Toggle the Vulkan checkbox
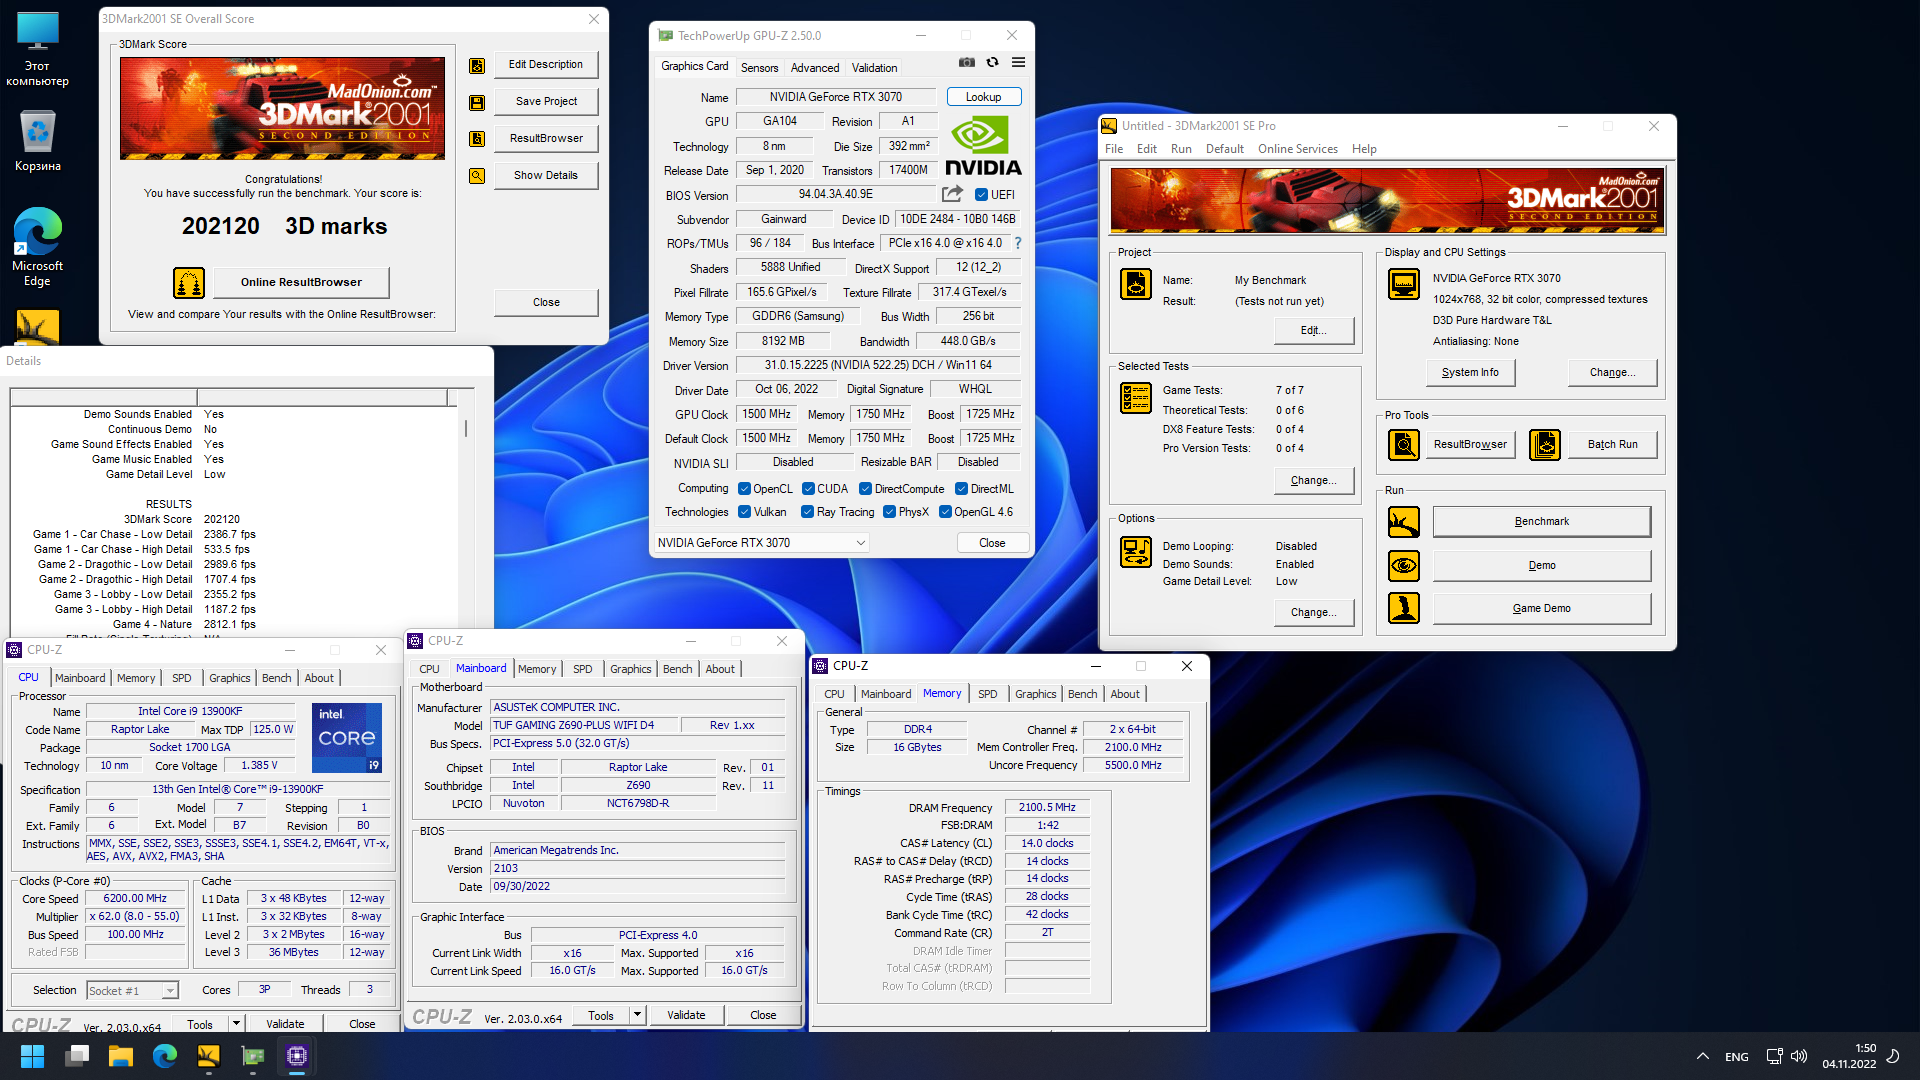This screenshot has width=1920, height=1080. coord(744,512)
